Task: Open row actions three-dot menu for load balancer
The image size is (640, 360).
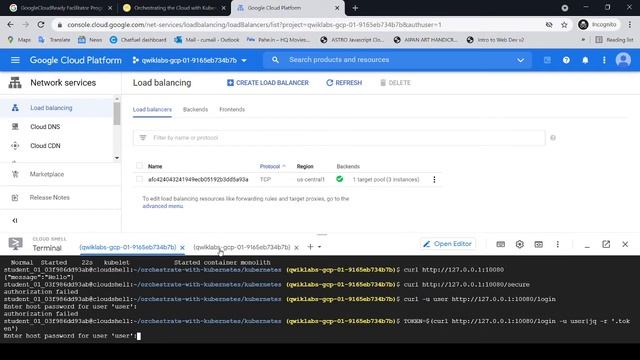Action: coord(434,180)
